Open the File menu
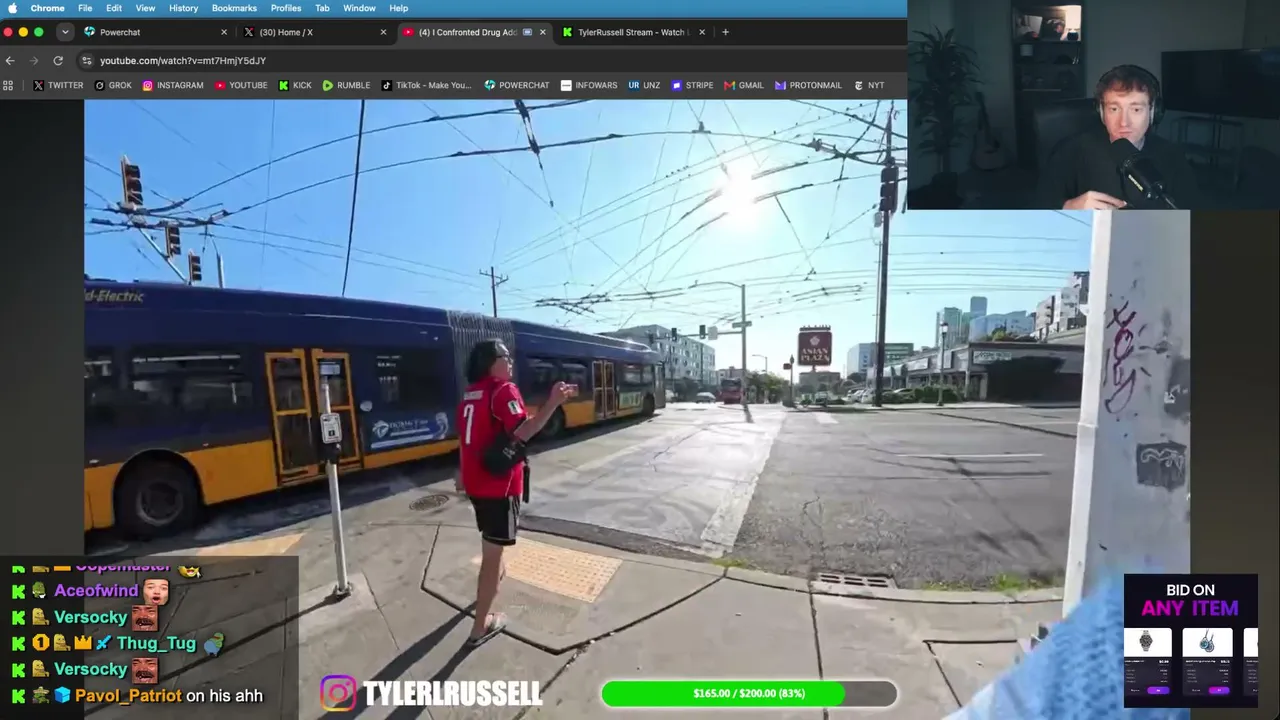 tap(85, 8)
